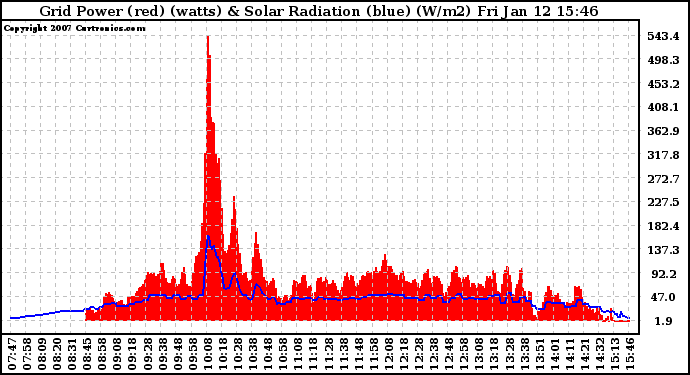The image size is (690, 375).
Task: Click the 12:58 time label
Action: (464, 354)
